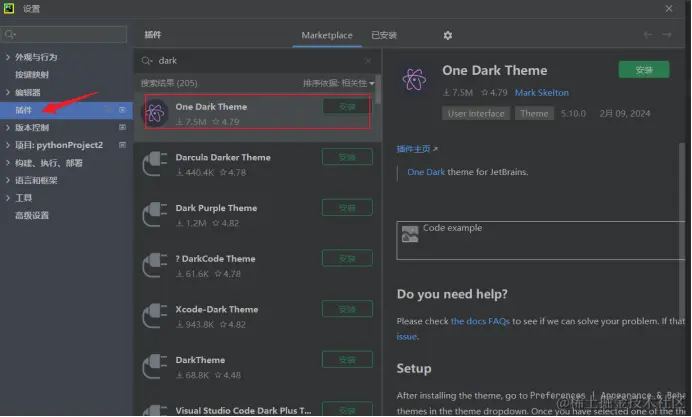Click the project-level icon beside 项目: pythonProject2
692x417 pixels.
tap(123, 145)
